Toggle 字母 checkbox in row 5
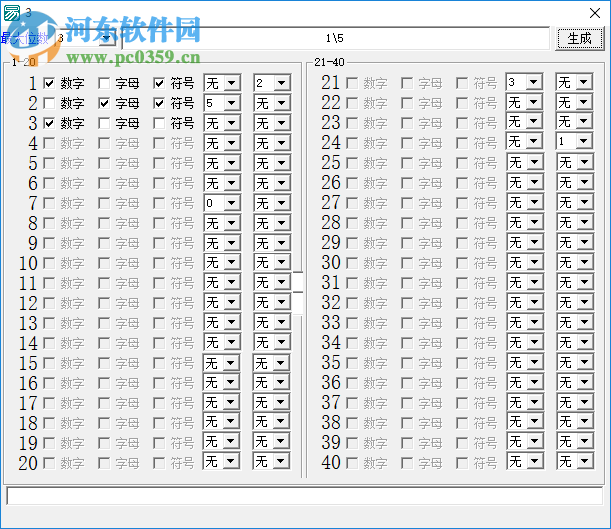Screen dimensions: 611x529 [104, 163]
